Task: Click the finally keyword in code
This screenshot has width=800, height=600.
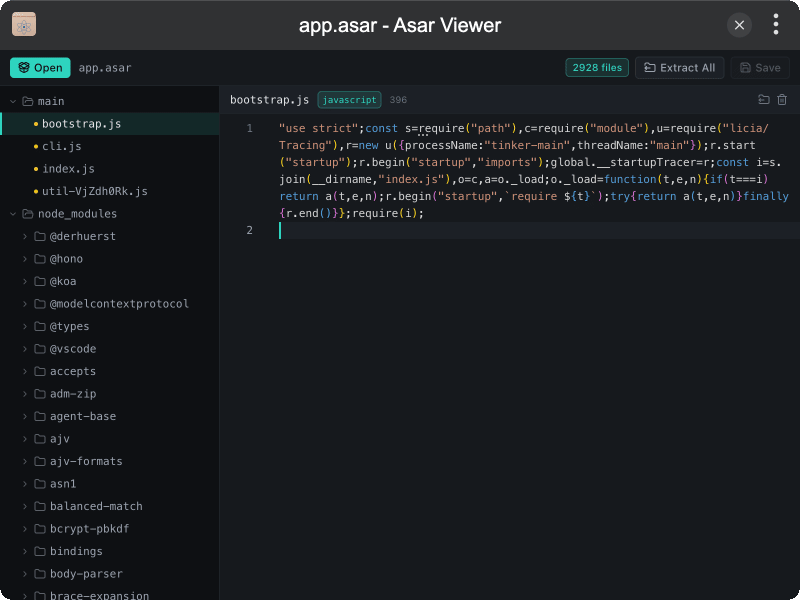Action: click(x=766, y=196)
